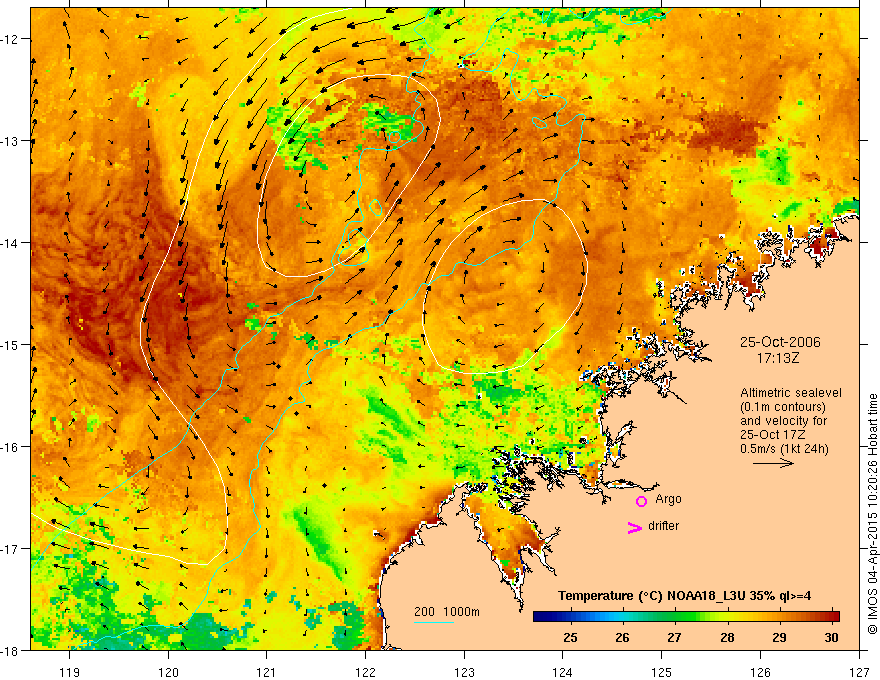
Task: Click the longitude axis label 121
Action: [x=267, y=672]
